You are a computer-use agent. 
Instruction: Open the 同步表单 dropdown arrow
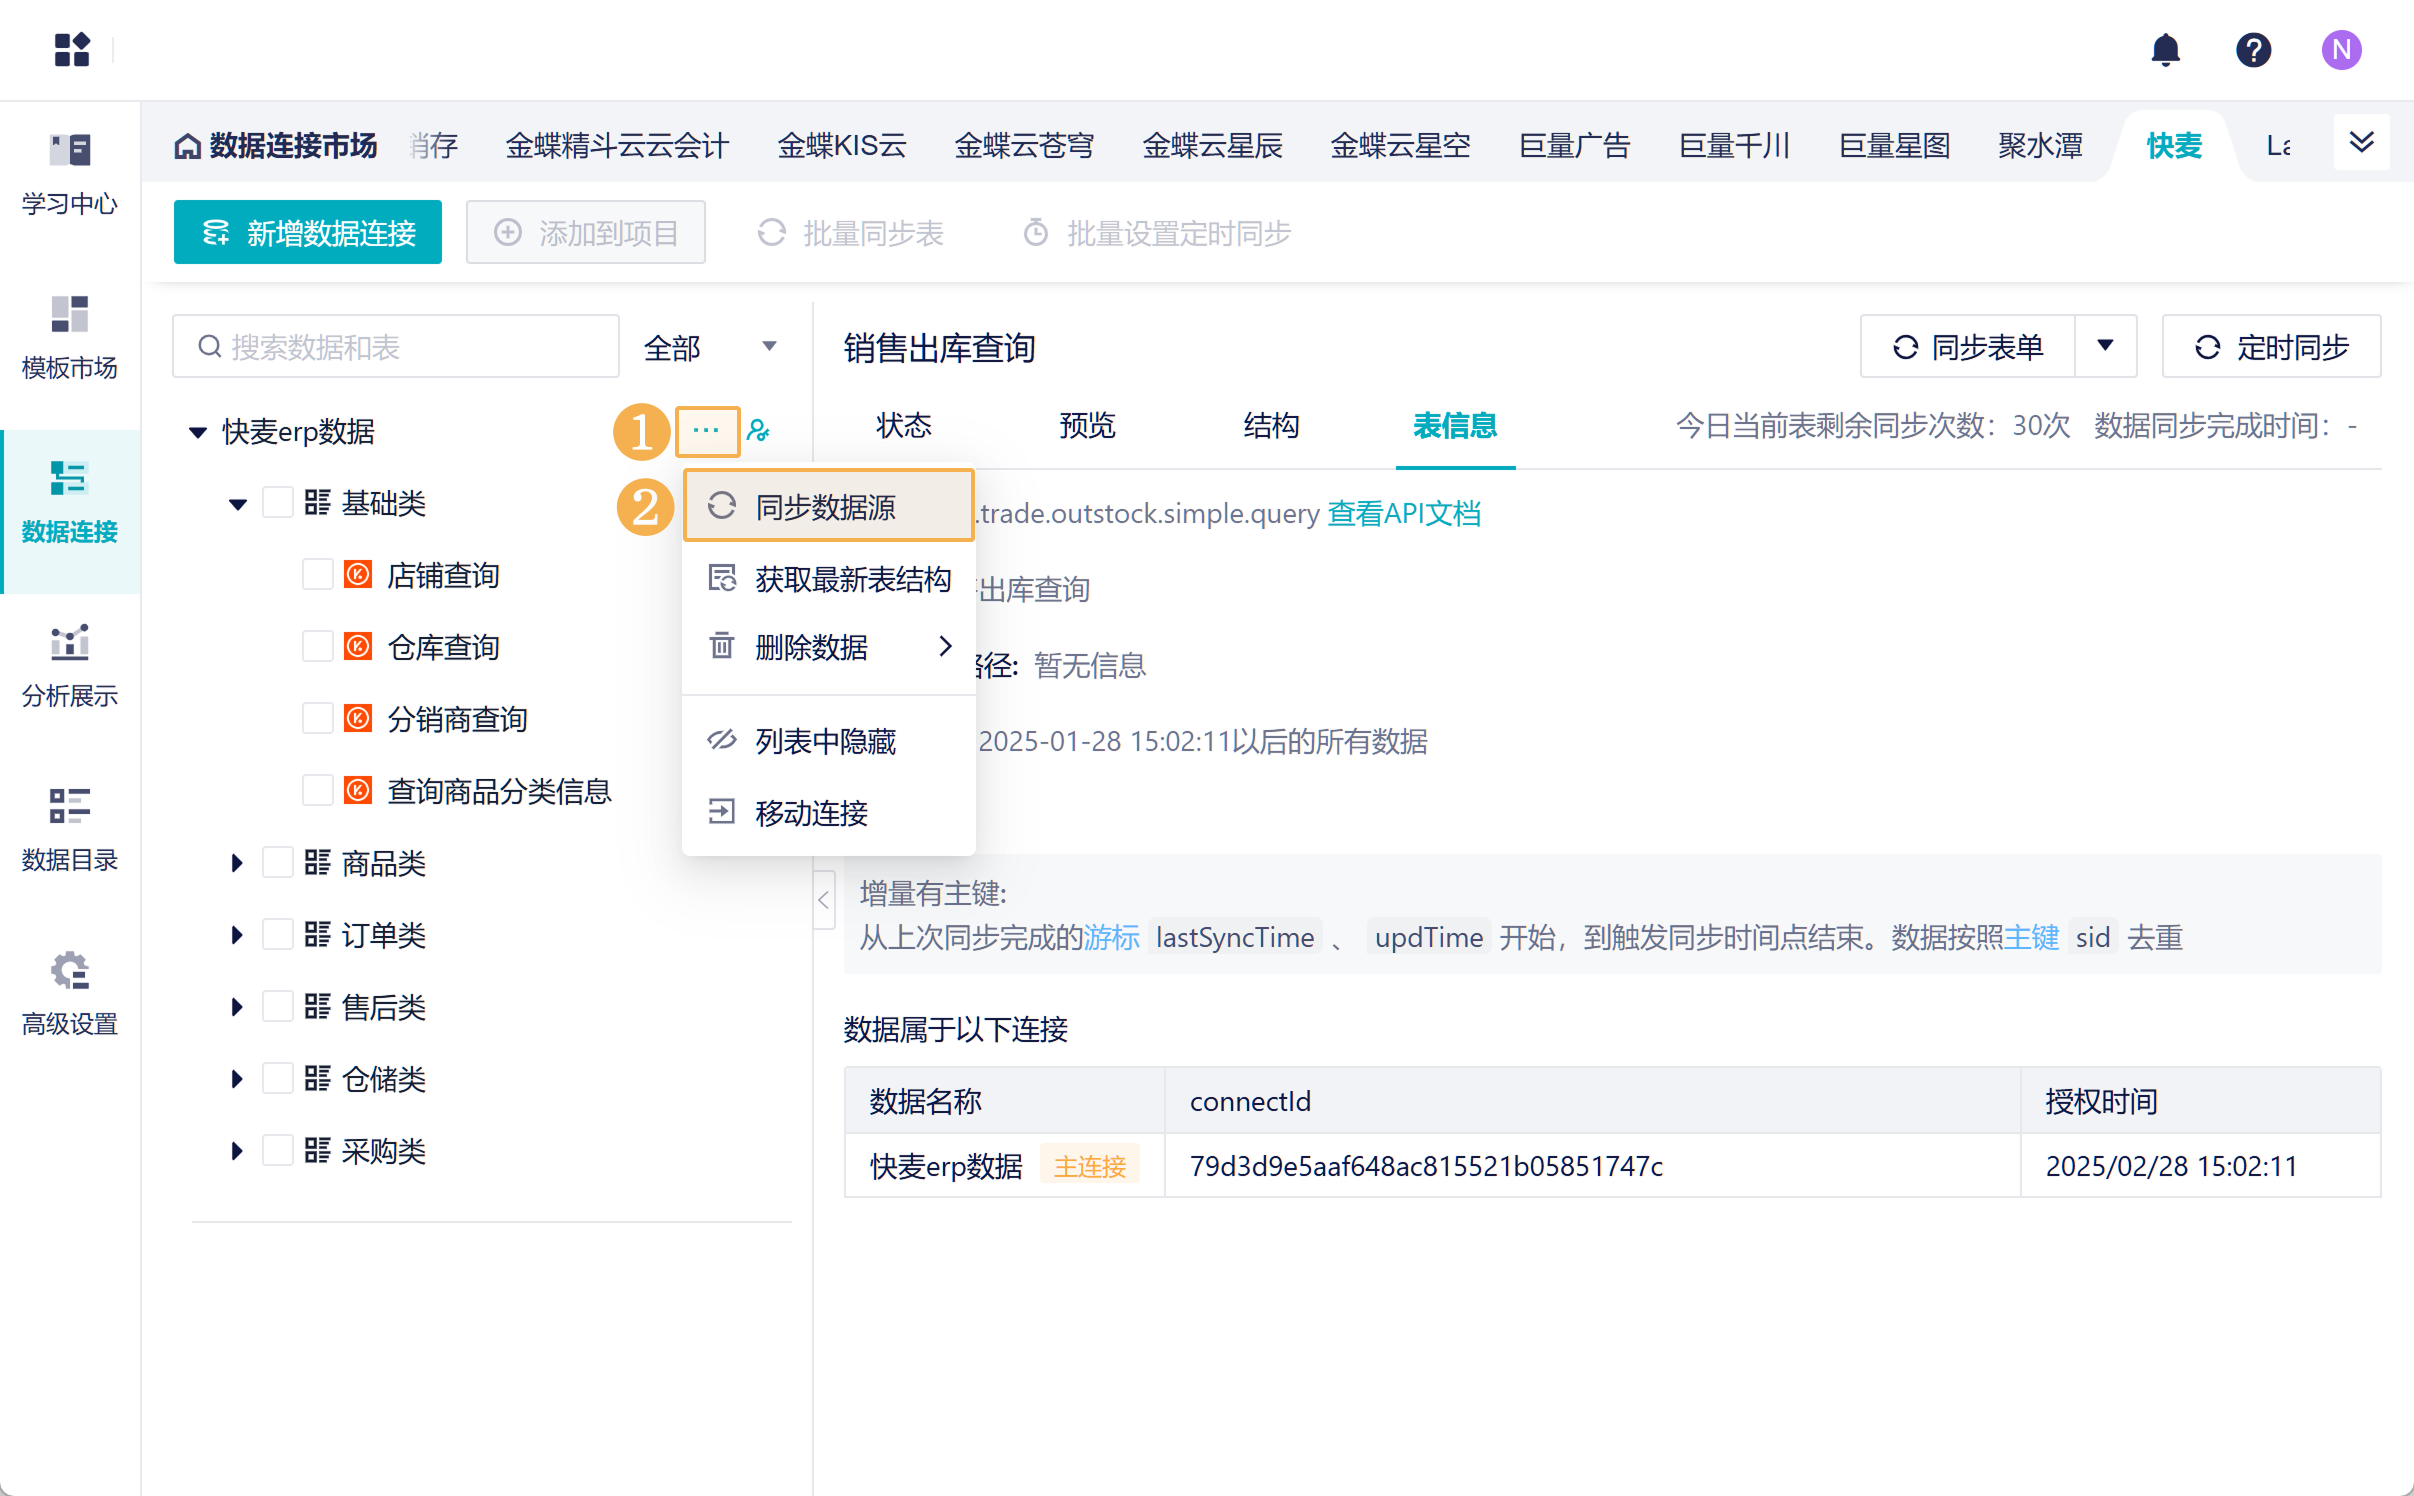click(2105, 347)
